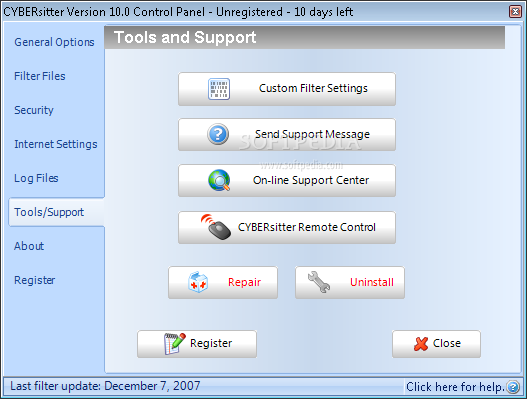The image size is (527, 399).
Task: Open the Internet Settings section
Action: click(55, 144)
